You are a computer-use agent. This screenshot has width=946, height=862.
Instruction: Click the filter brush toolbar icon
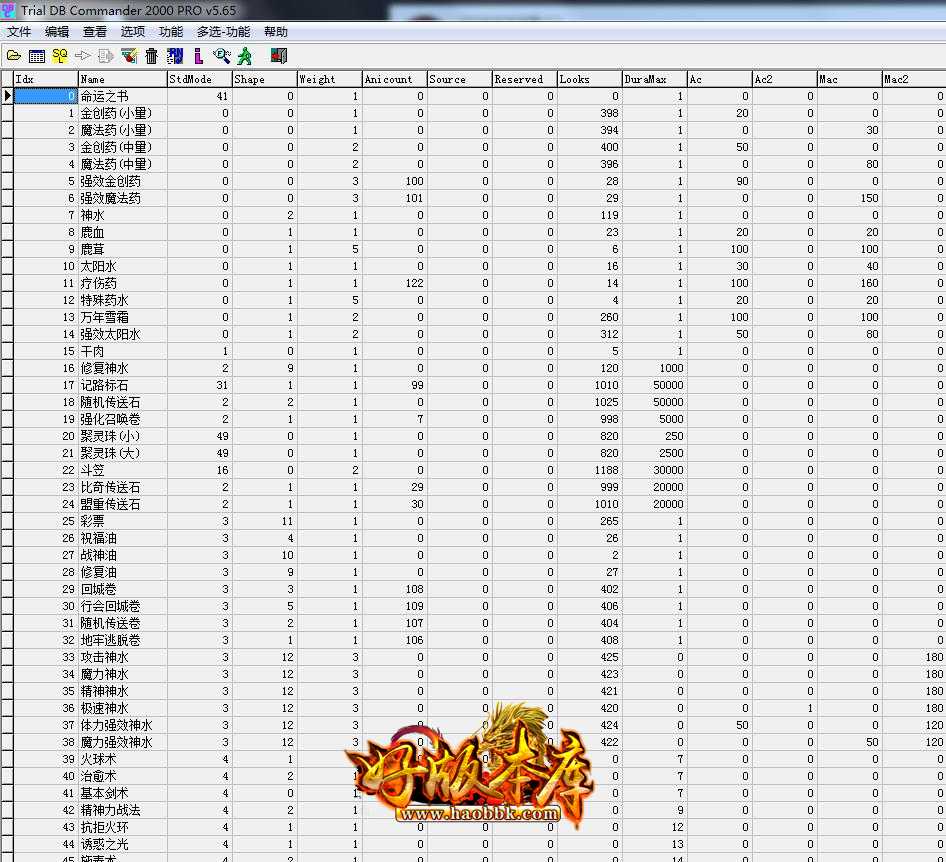pyautogui.click(x=129, y=56)
